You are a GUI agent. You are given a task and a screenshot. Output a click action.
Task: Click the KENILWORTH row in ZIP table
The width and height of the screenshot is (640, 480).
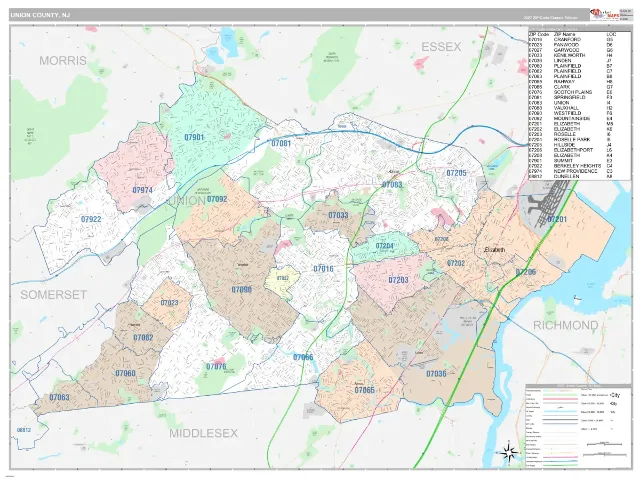pyautogui.click(x=572, y=55)
